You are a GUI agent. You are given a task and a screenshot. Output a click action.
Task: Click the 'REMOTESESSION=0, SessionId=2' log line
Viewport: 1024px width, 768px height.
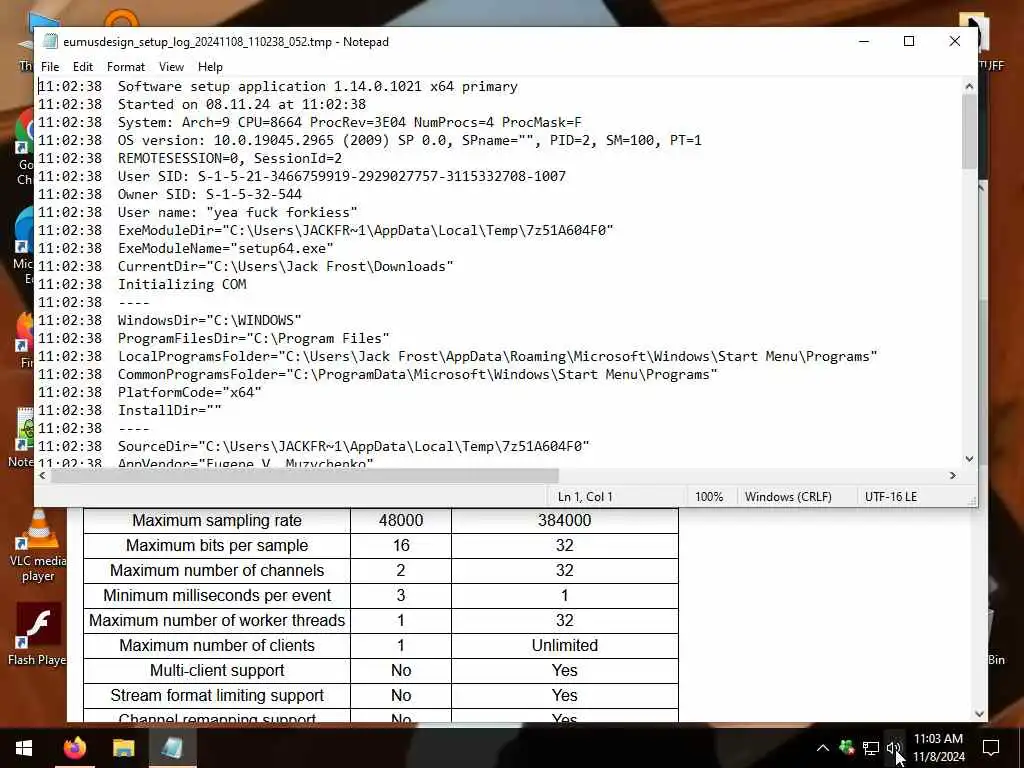[x=230, y=158]
